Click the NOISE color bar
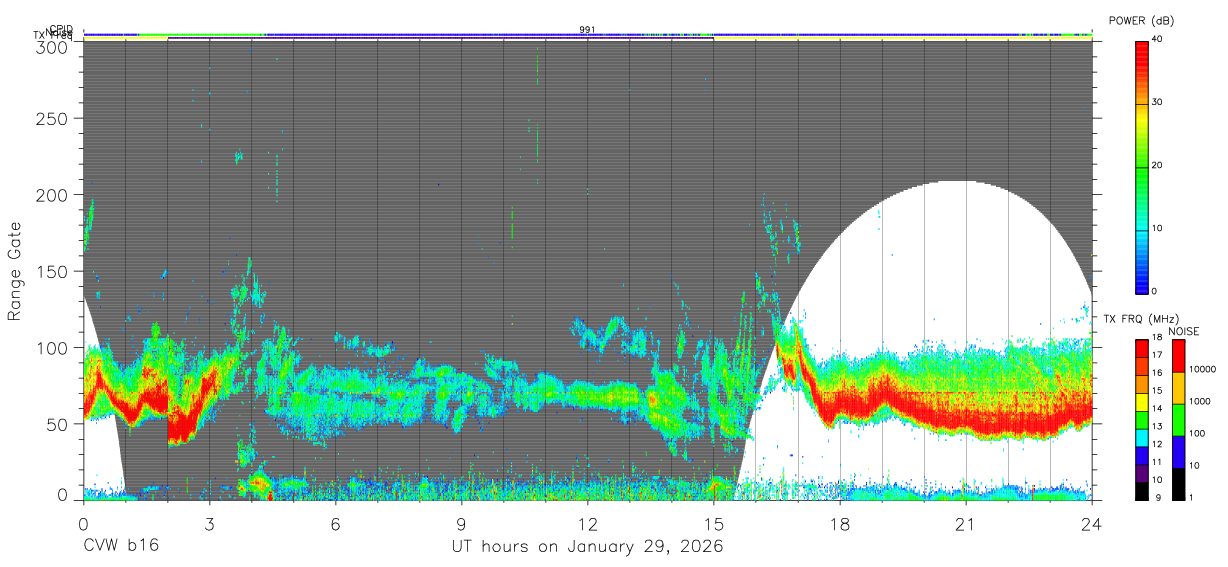1228x567 pixels. click(x=1177, y=419)
